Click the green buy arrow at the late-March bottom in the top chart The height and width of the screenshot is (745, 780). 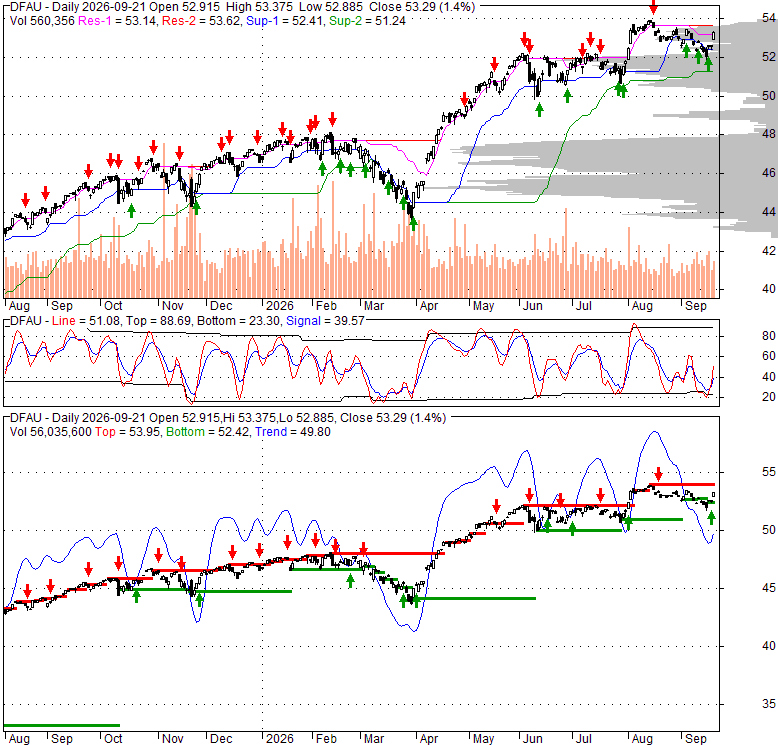pyautogui.click(x=413, y=223)
